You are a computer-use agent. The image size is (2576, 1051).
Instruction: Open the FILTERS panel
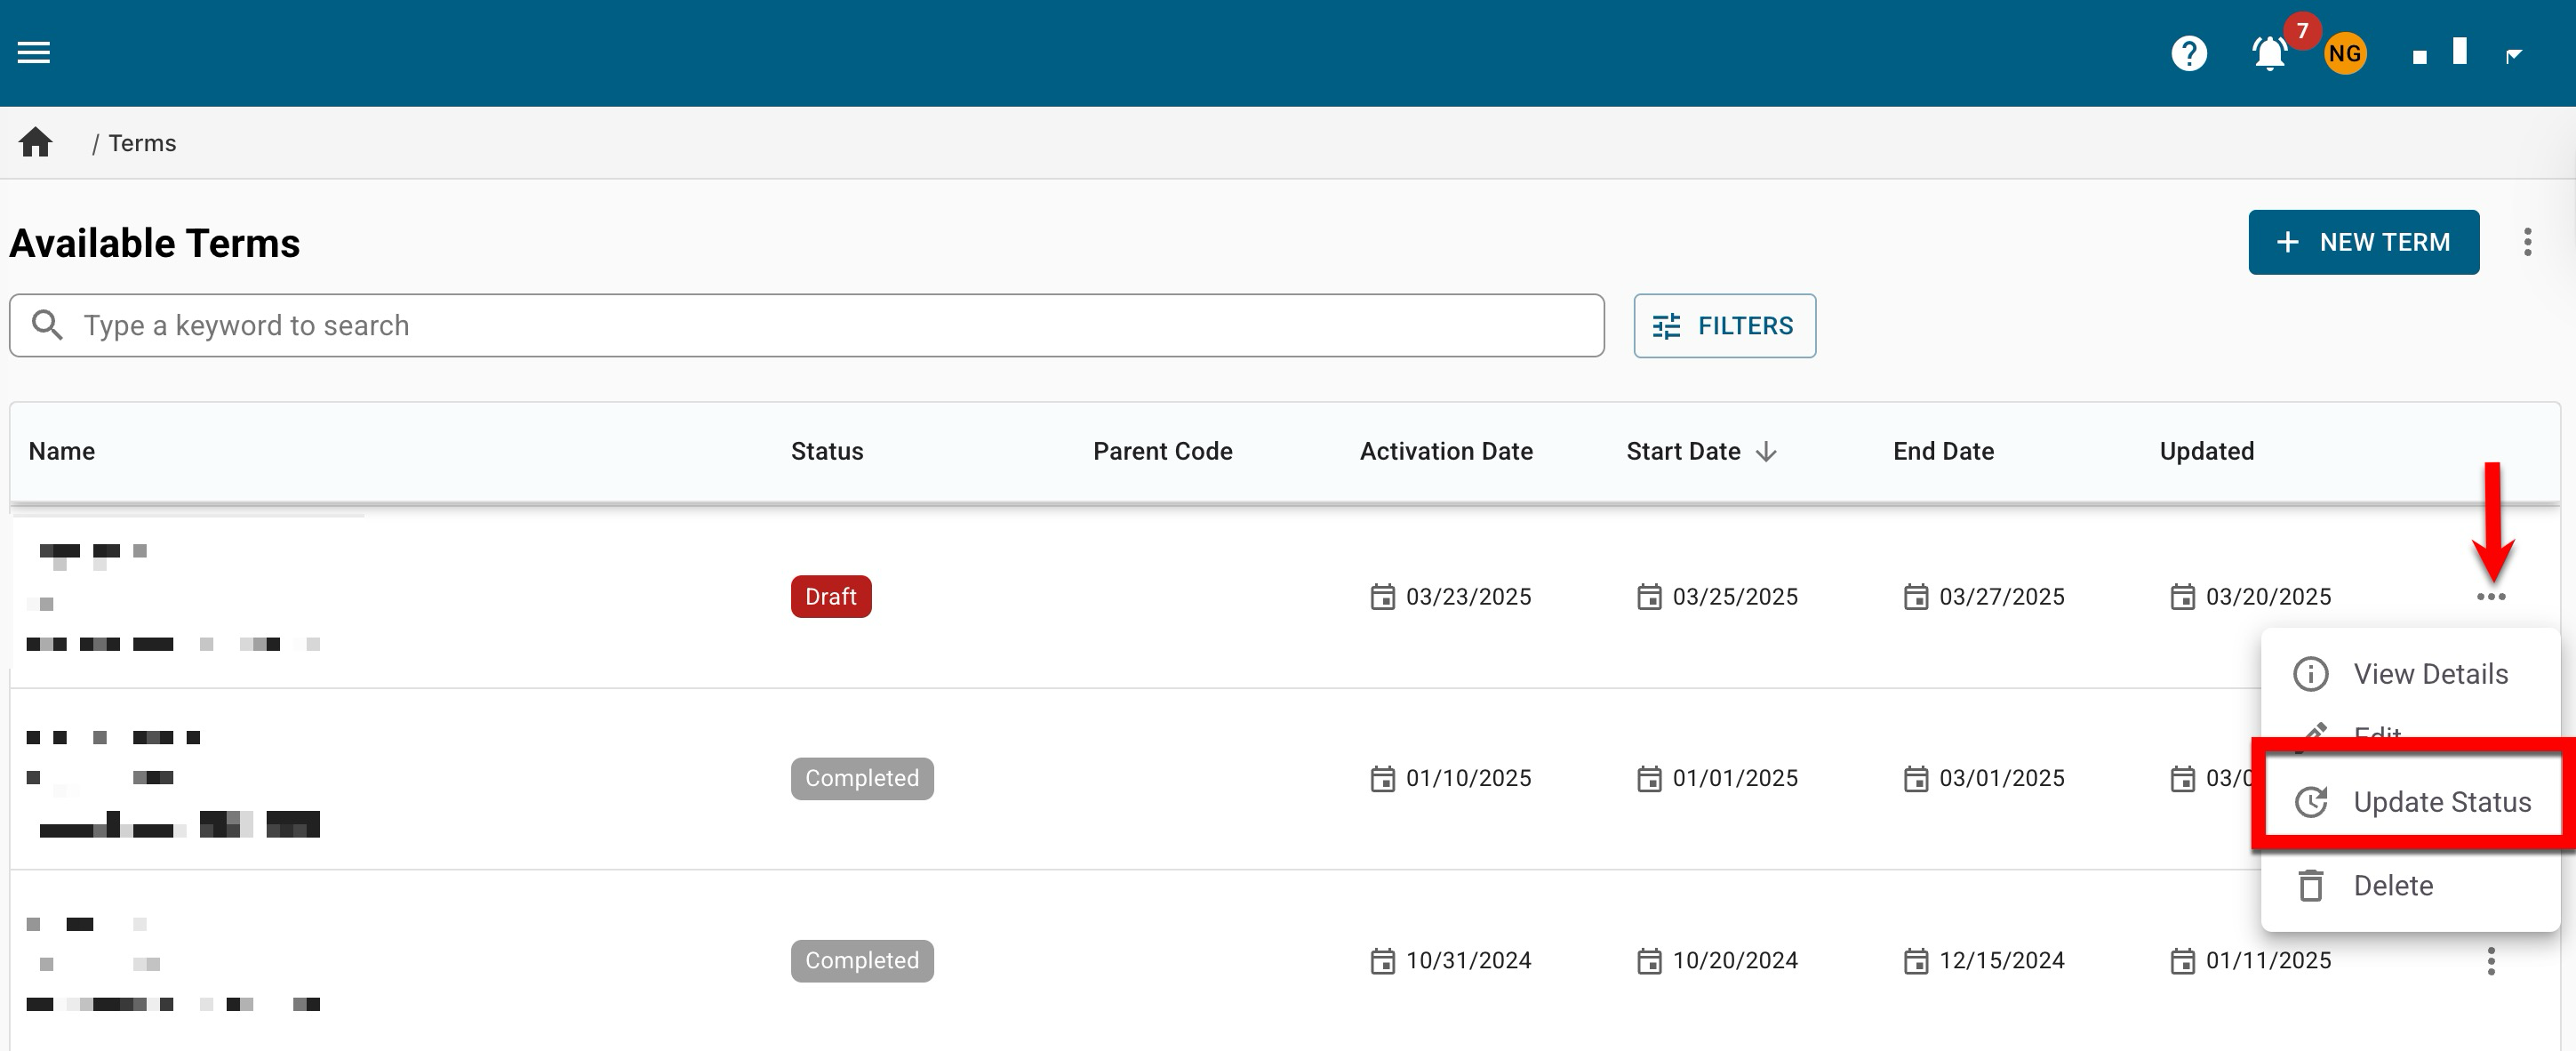1724,326
